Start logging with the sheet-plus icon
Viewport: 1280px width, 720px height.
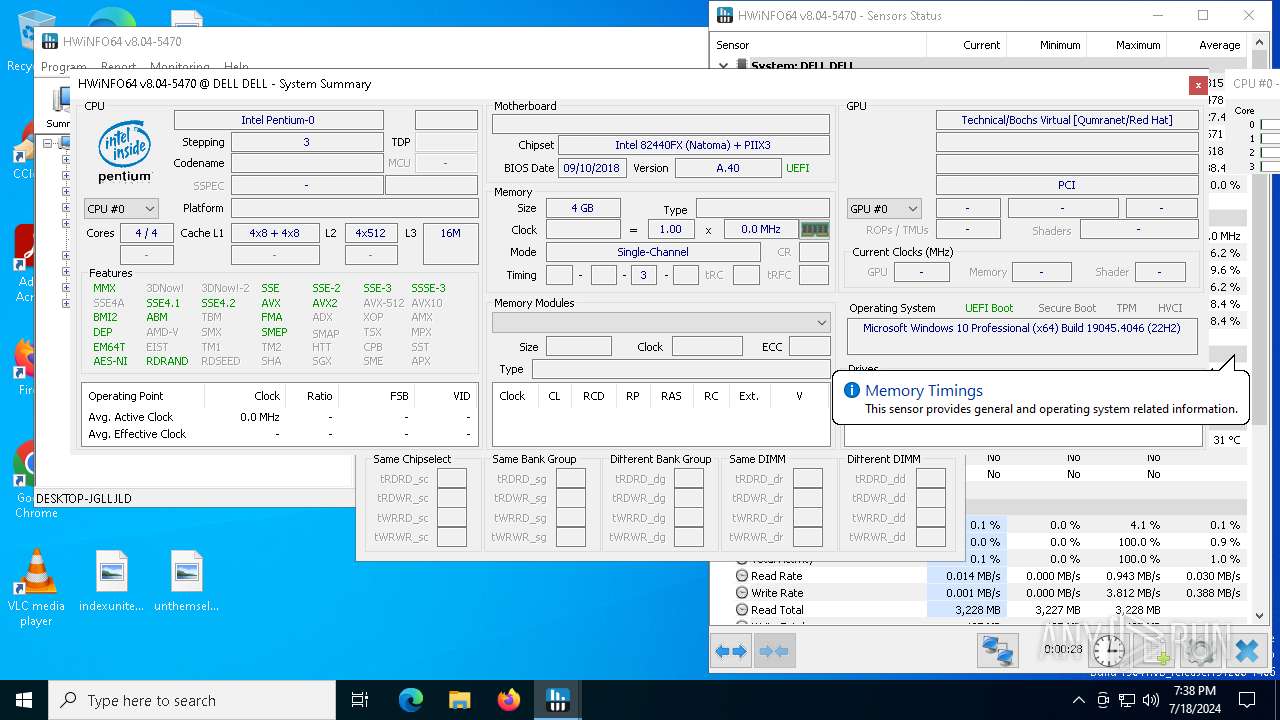tap(1156, 651)
